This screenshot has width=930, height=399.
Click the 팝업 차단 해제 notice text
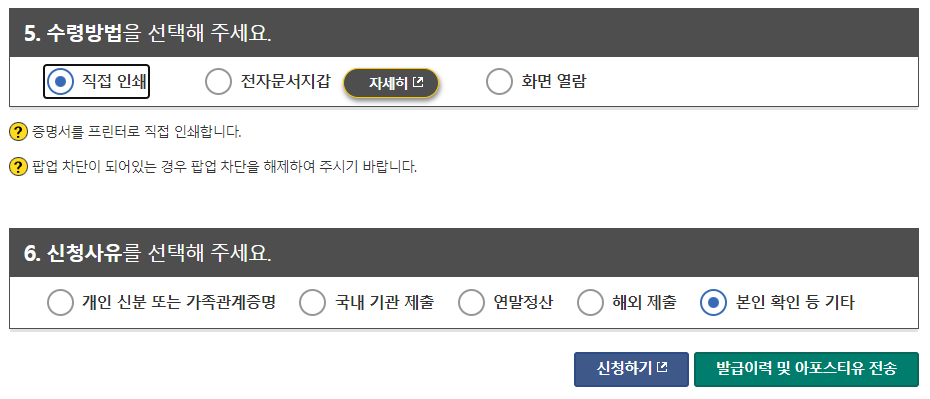224,167
